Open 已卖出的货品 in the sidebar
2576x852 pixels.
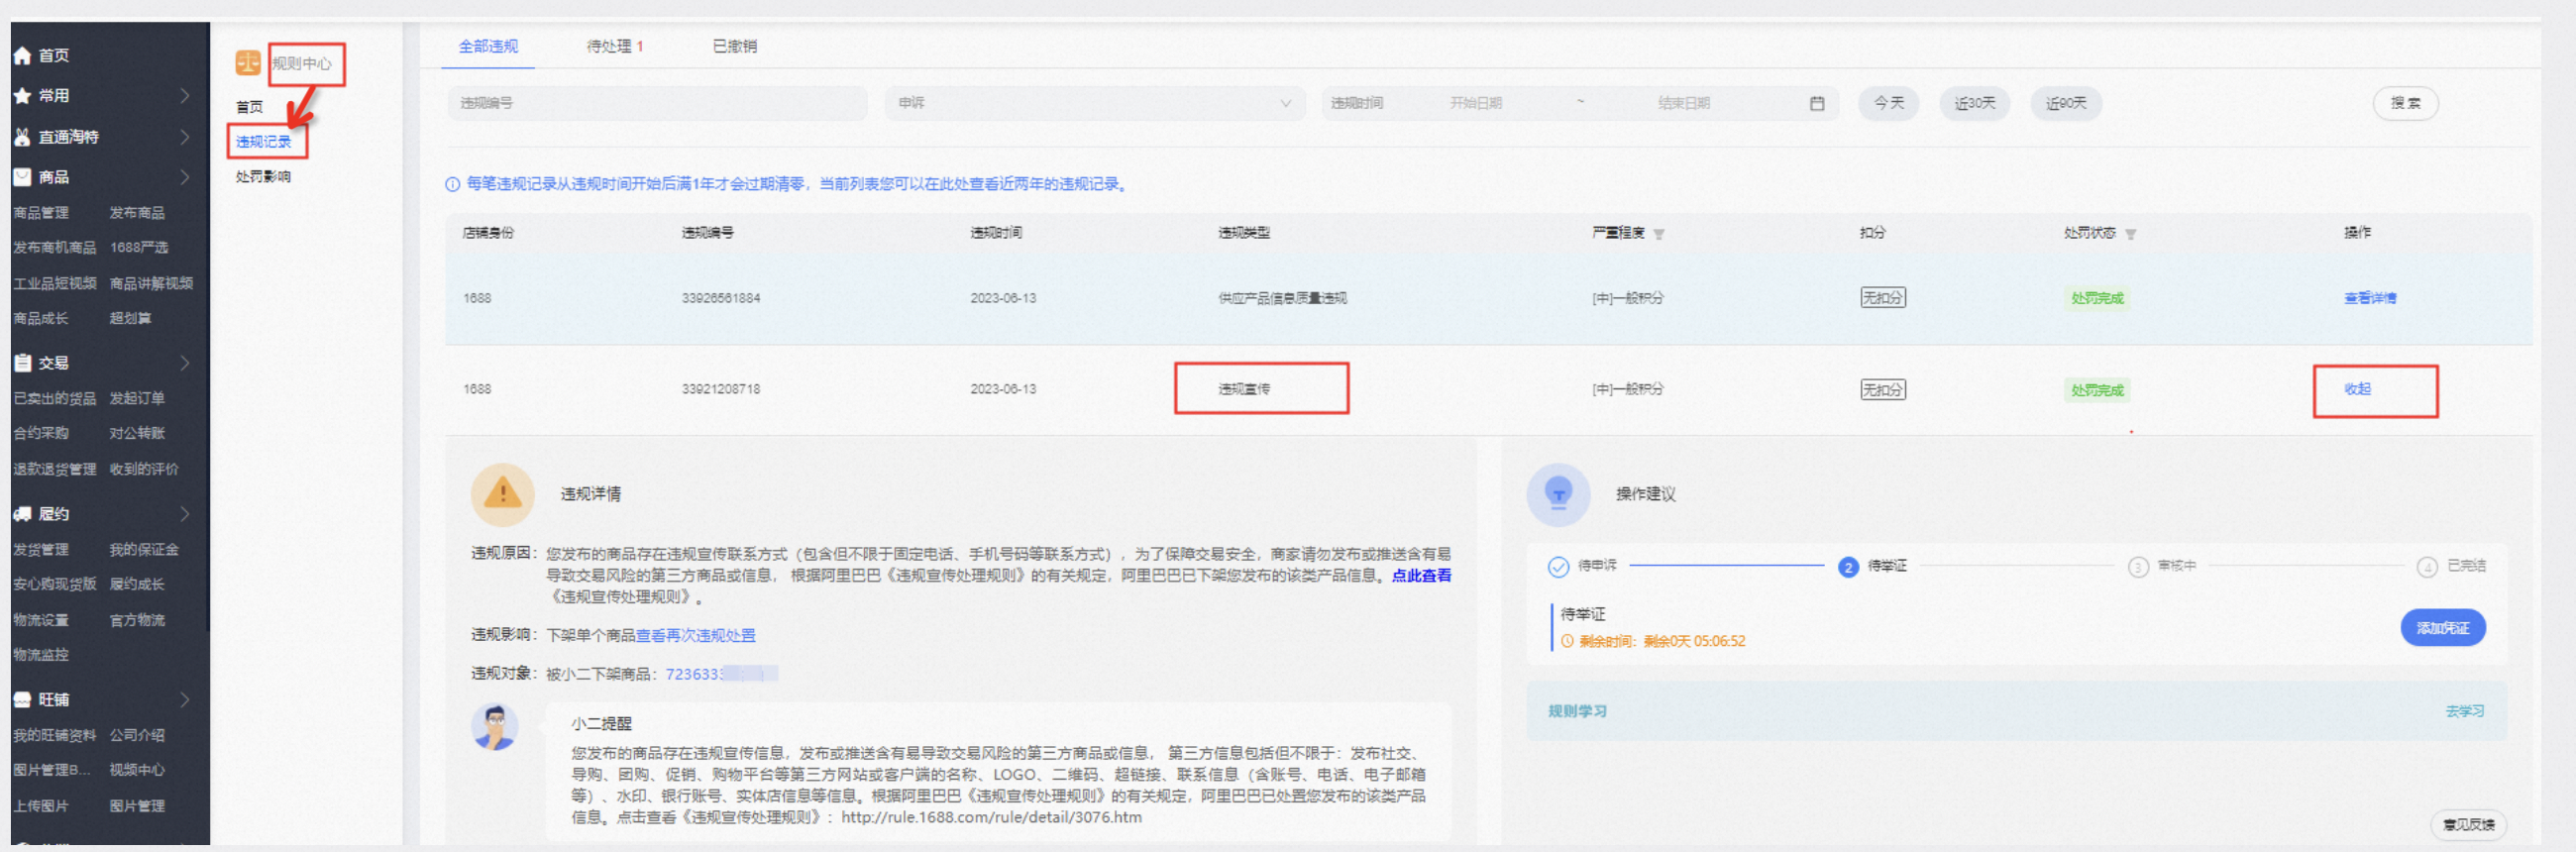tap(55, 399)
